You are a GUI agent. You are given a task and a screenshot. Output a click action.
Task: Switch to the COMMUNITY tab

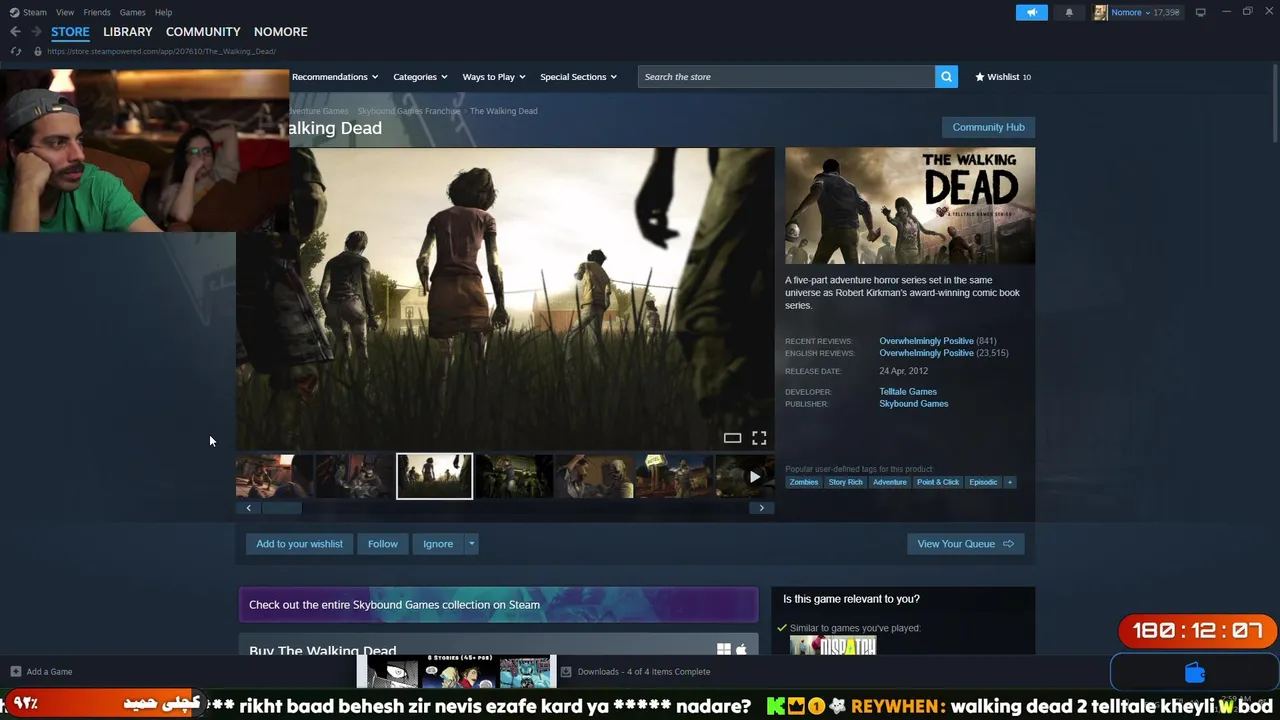click(x=203, y=32)
